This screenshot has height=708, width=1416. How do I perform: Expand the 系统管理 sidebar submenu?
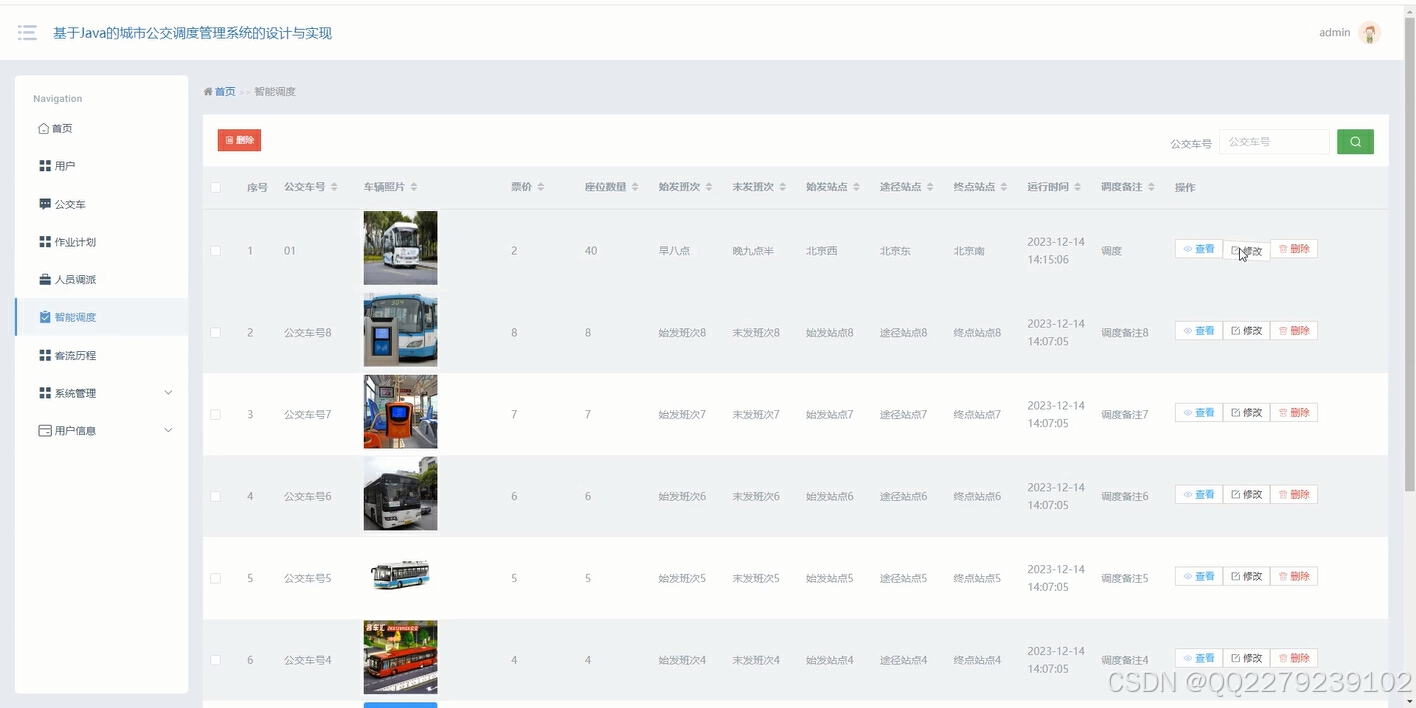coord(101,393)
